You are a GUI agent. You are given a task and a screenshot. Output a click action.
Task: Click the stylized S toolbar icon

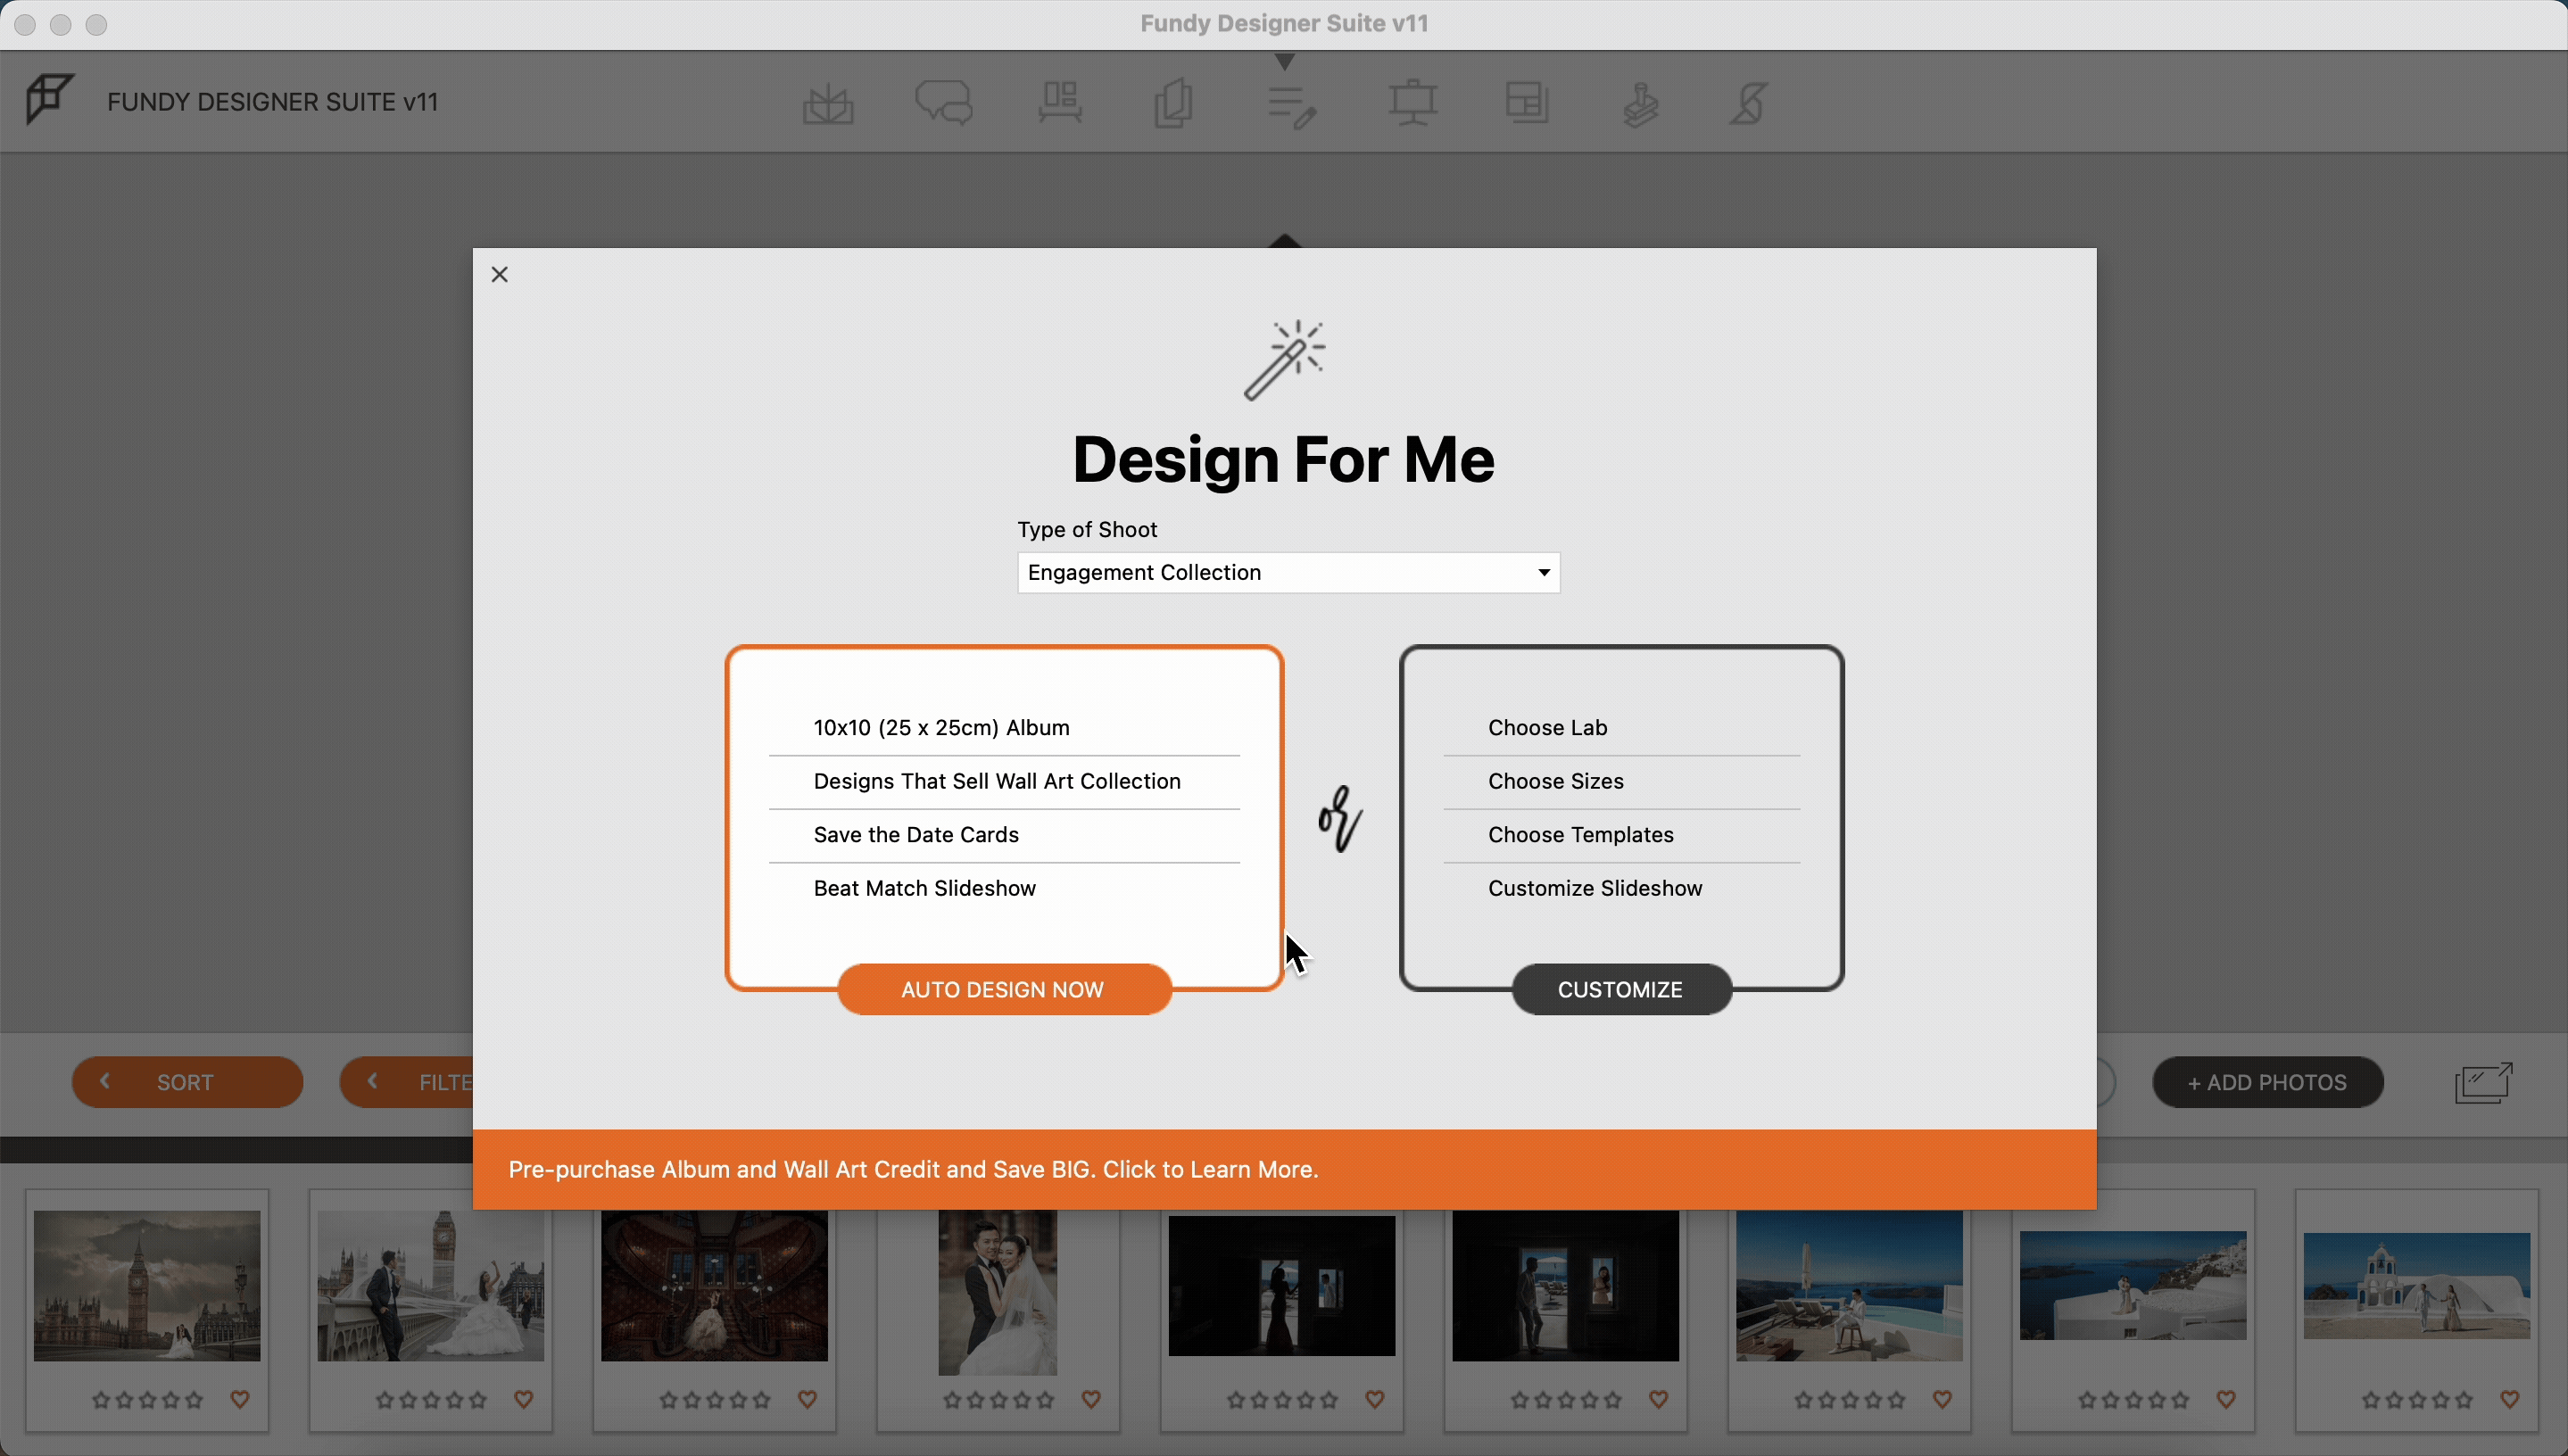pos(1749,103)
